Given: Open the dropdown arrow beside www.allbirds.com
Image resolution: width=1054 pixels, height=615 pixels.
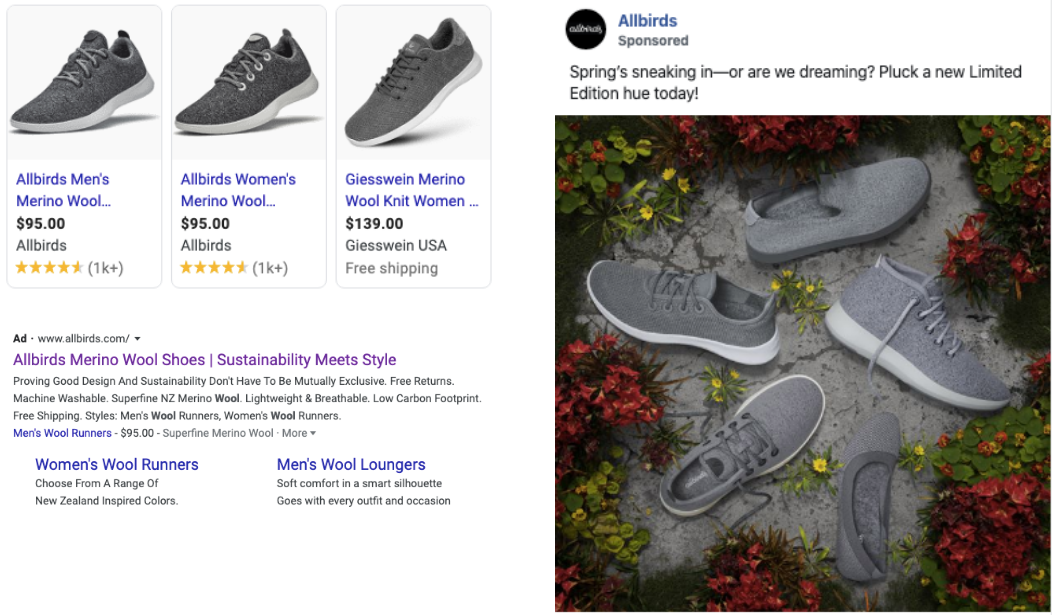Looking at the screenshot, I should 137,339.
